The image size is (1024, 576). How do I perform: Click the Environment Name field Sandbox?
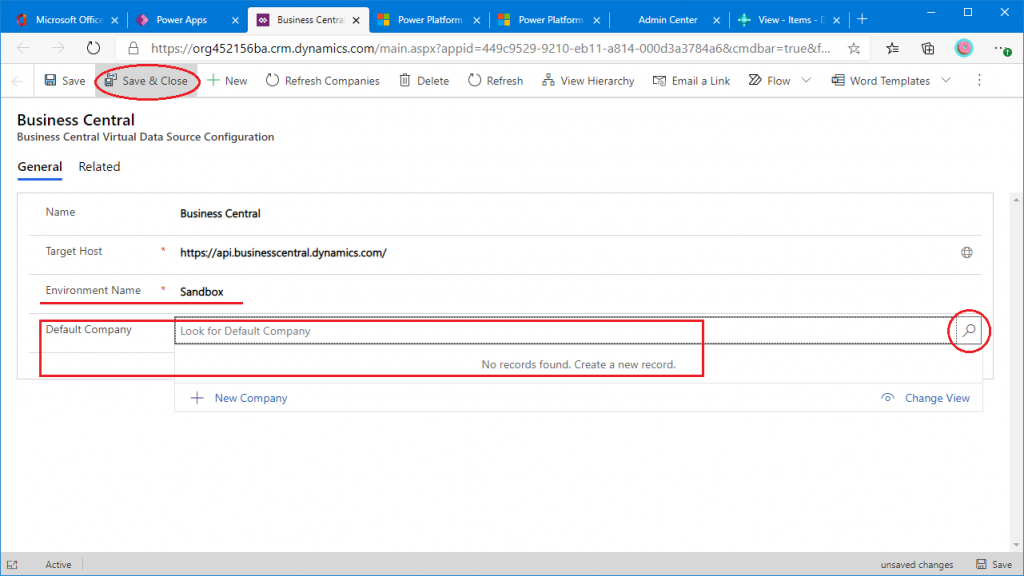pos(202,292)
